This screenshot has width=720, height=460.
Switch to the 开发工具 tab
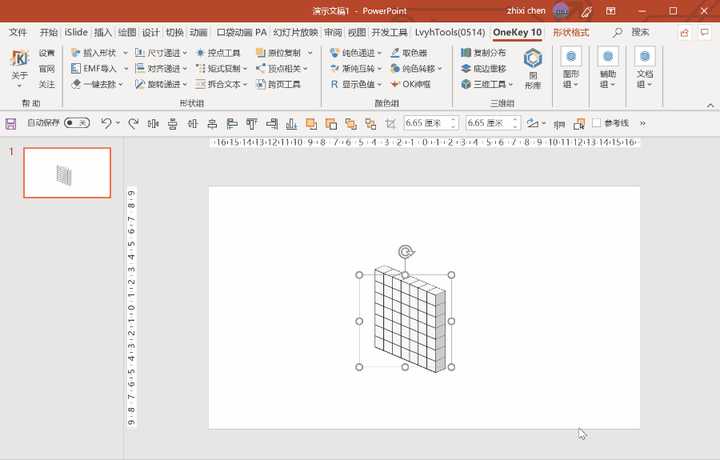pyautogui.click(x=389, y=32)
